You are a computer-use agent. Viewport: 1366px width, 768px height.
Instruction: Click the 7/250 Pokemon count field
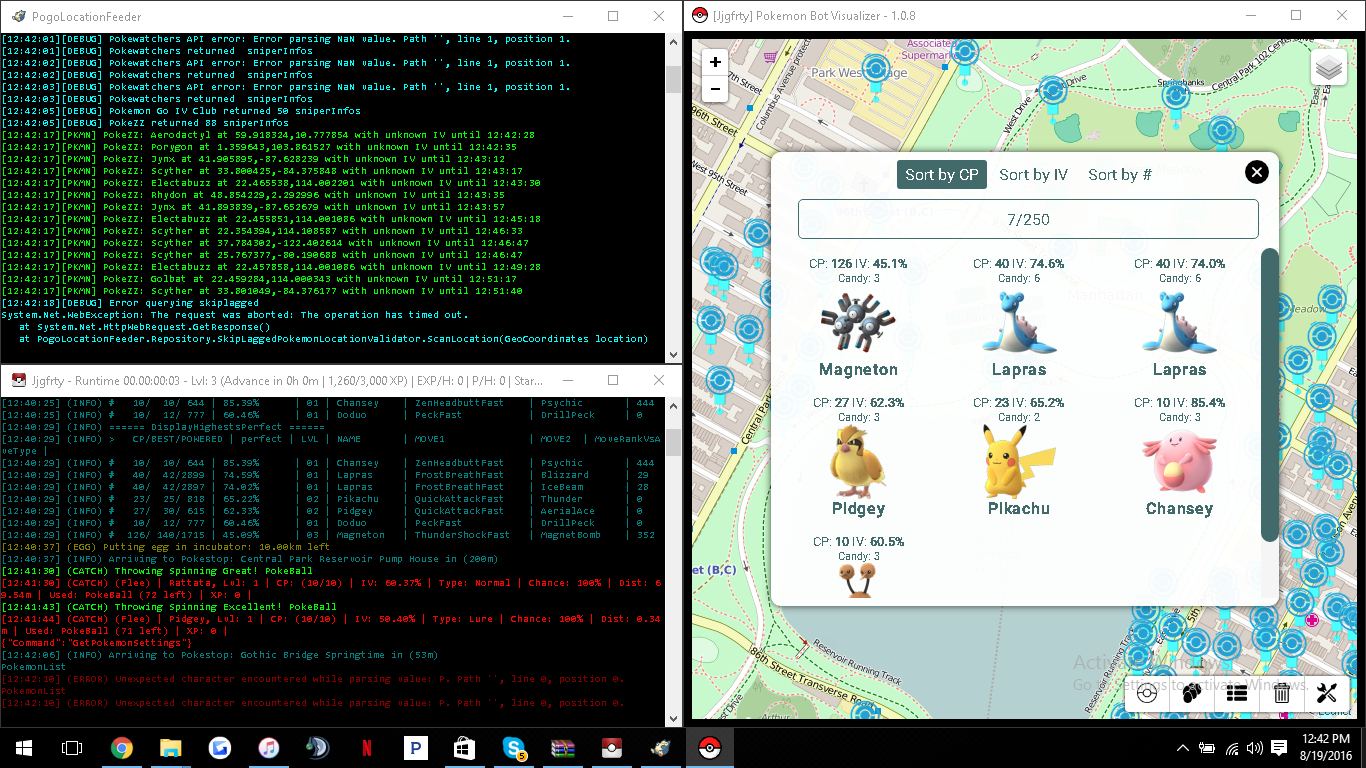point(1028,219)
